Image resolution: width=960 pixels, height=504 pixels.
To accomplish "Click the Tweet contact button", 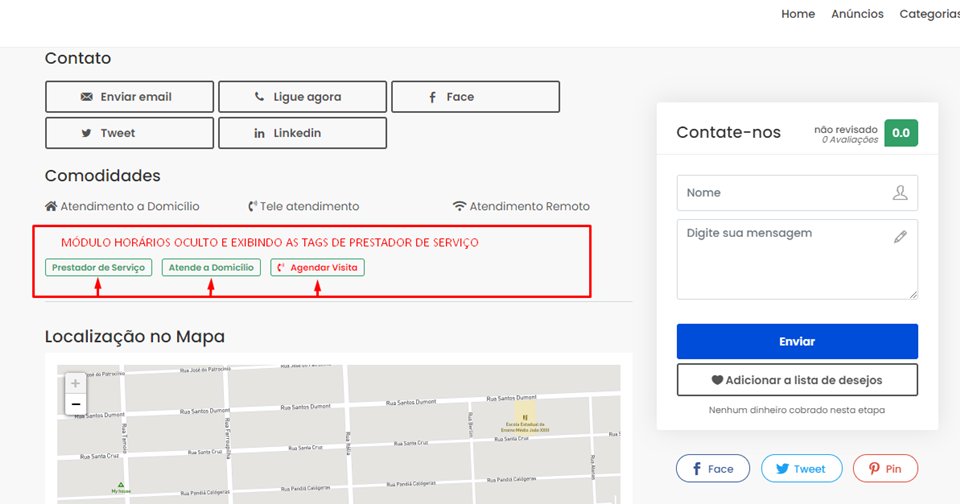I will click(x=129, y=133).
